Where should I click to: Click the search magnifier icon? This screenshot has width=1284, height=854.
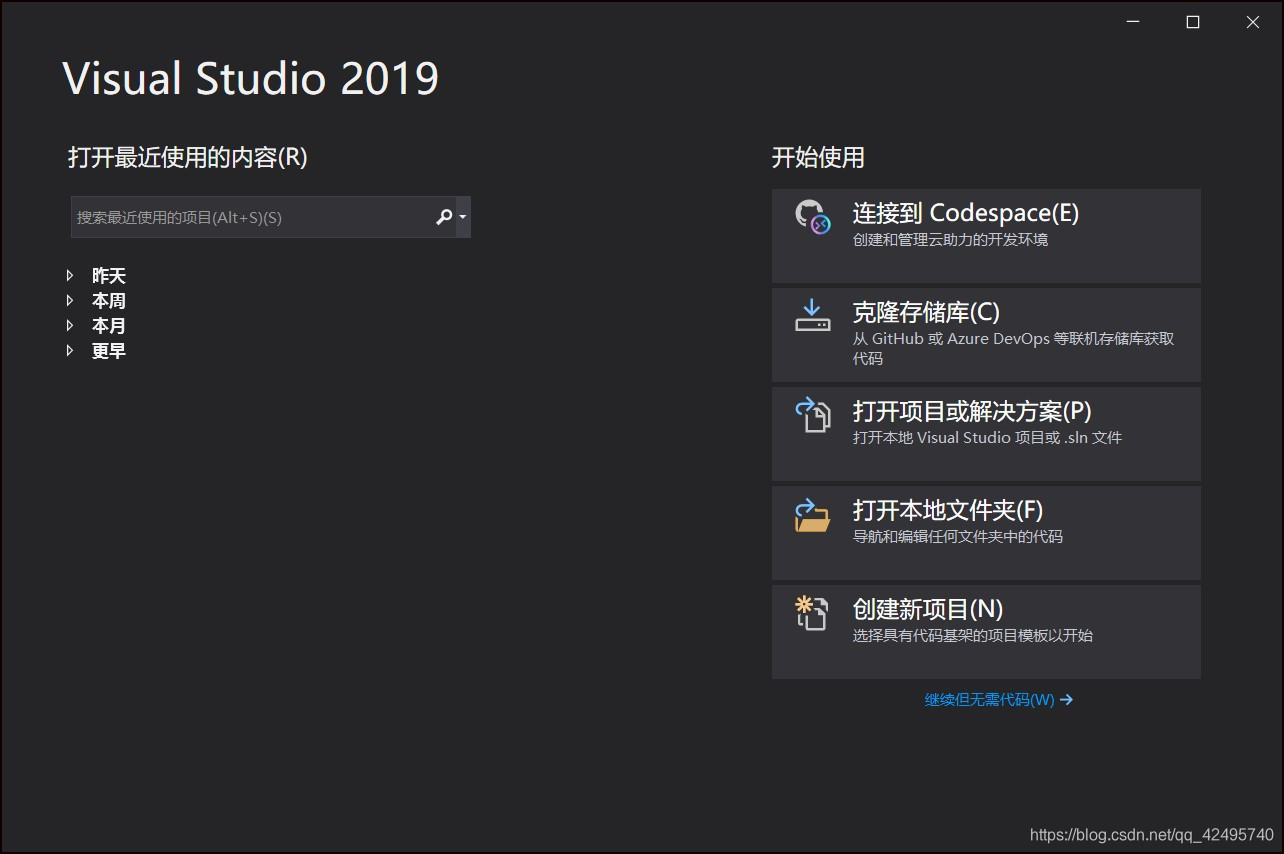point(443,216)
